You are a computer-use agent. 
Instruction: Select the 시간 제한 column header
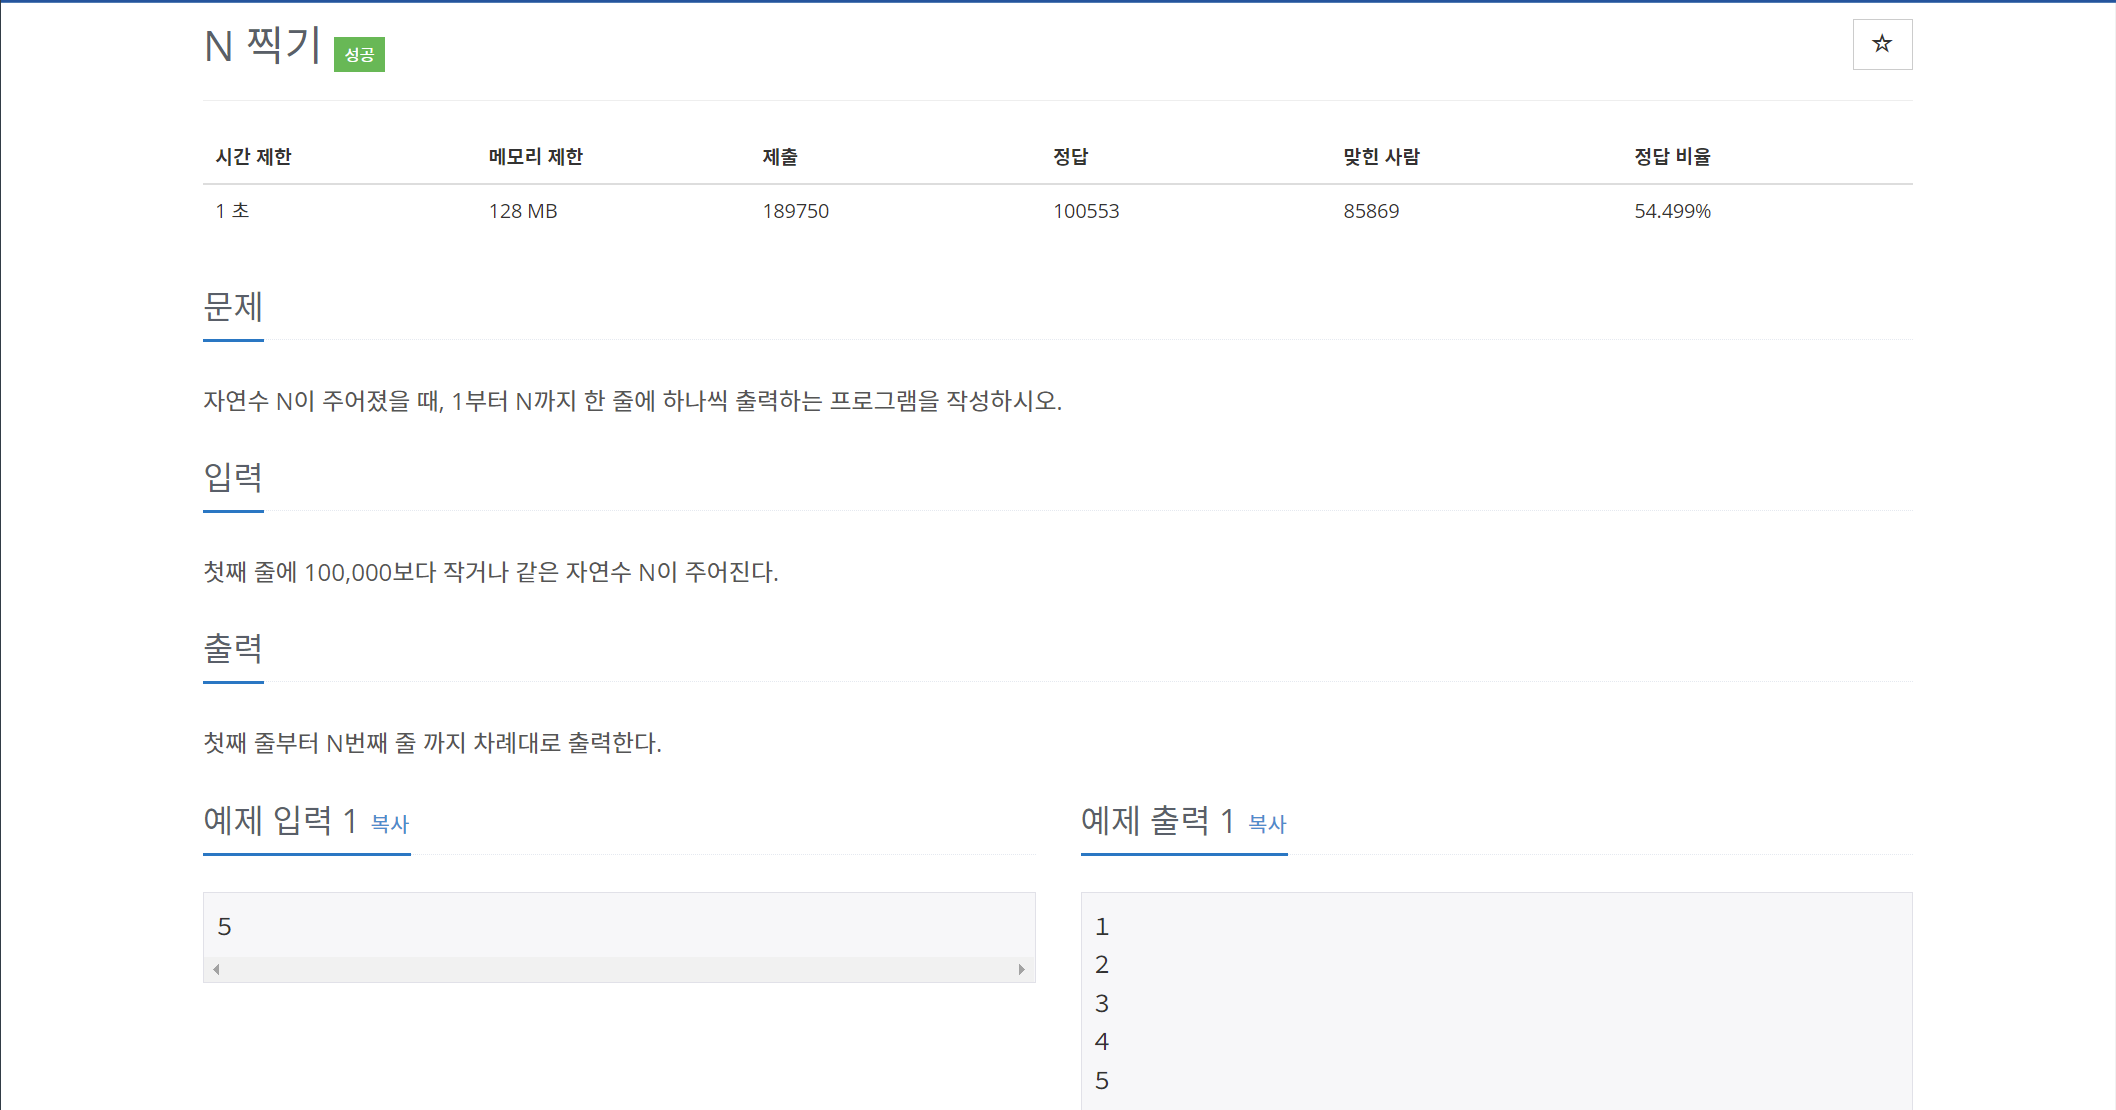[x=253, y=157]
